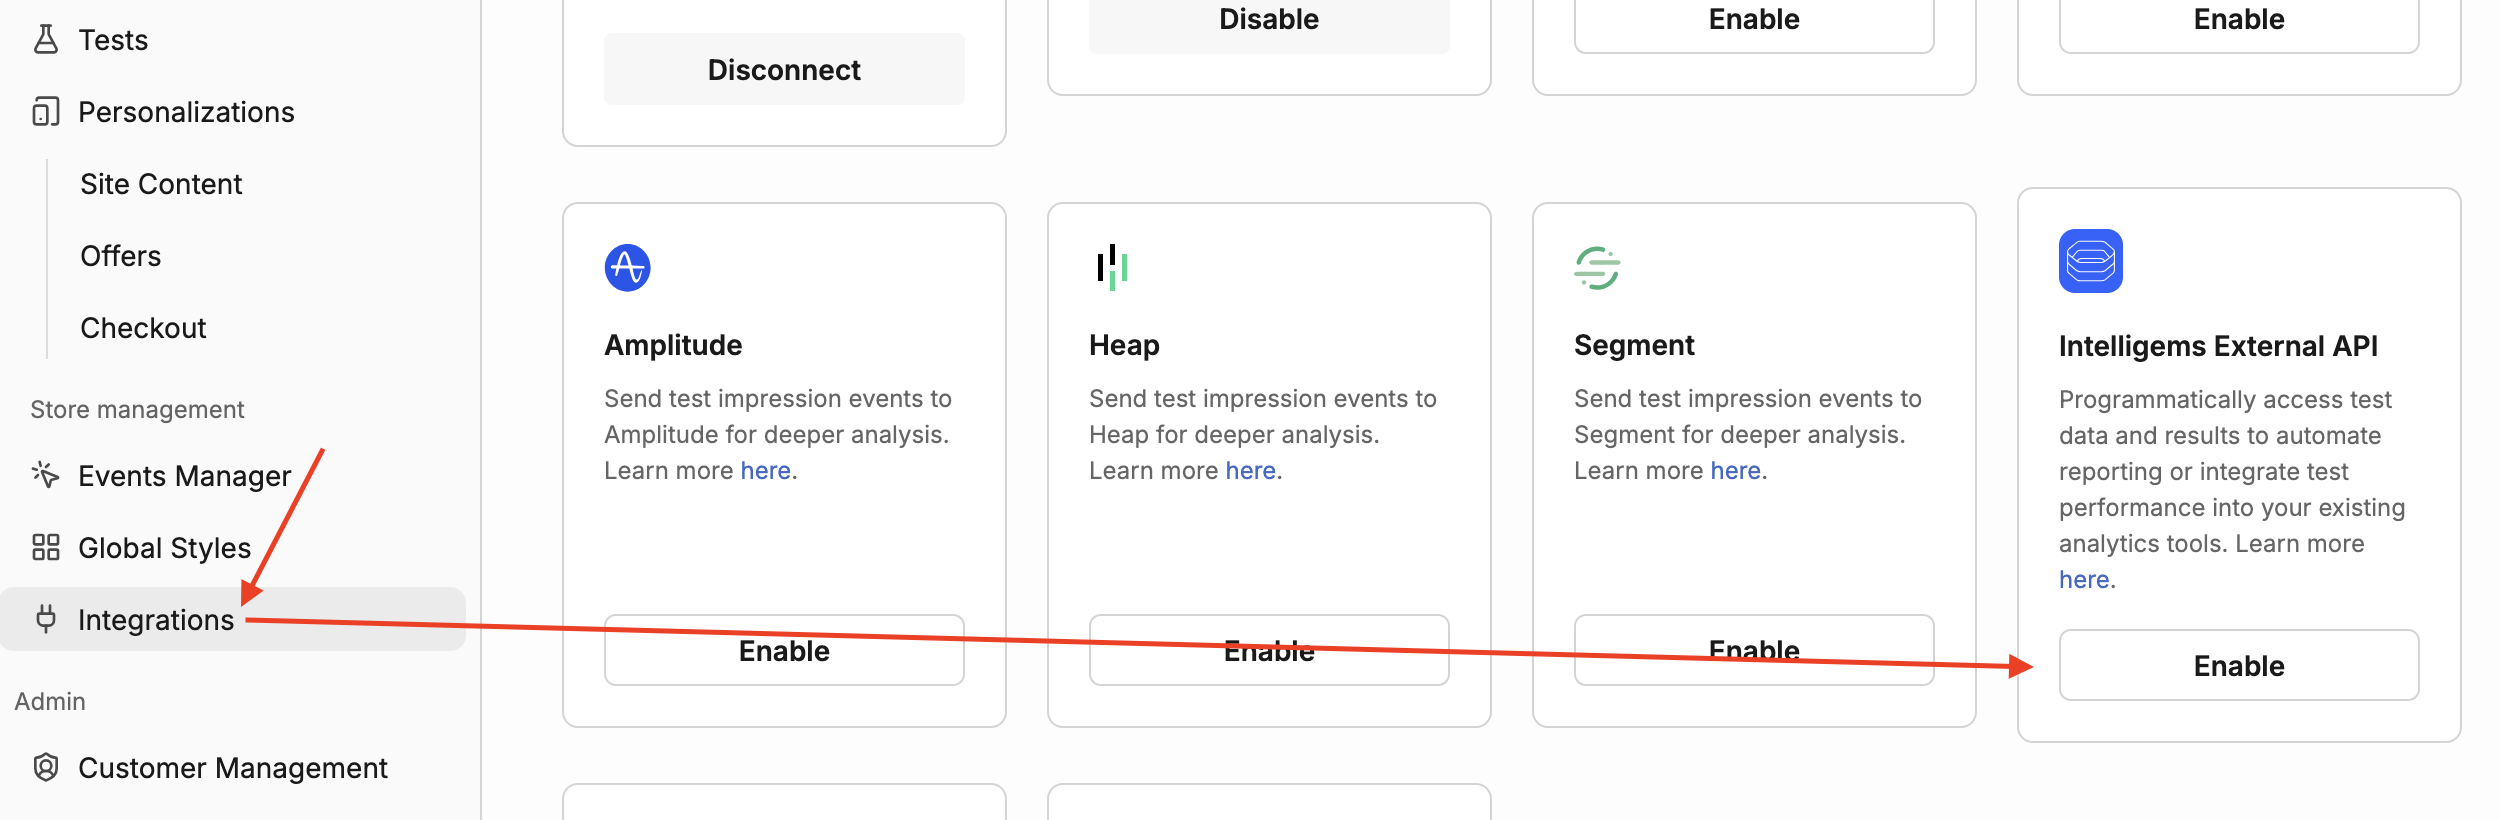
Task: Click the Amplitude logo icon
Action: [x=627, y=268]
